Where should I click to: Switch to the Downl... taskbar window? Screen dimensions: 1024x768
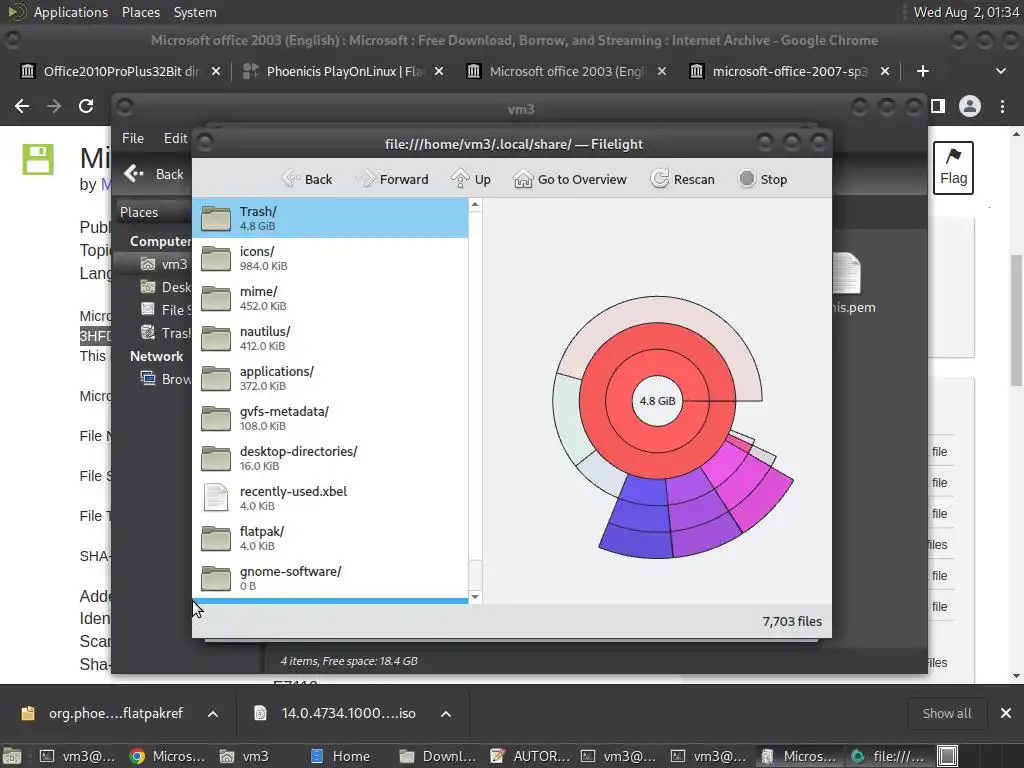[x=438, y=756]
